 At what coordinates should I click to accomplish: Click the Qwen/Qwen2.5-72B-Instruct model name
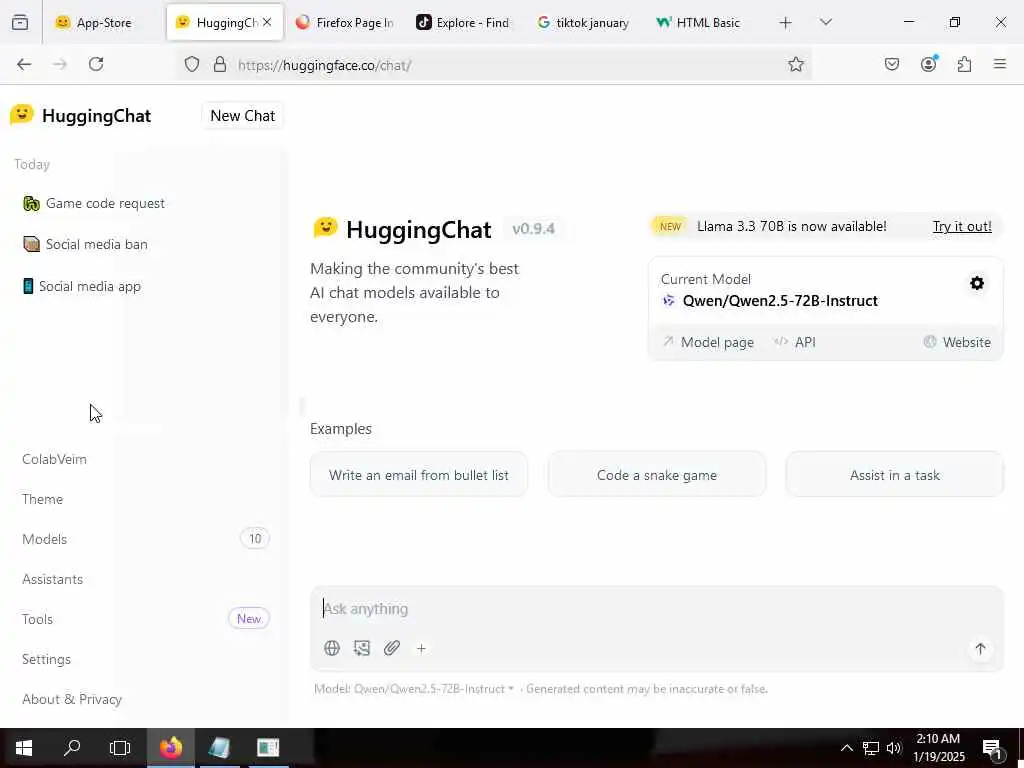pyautogui.click(x=780, y=301)
